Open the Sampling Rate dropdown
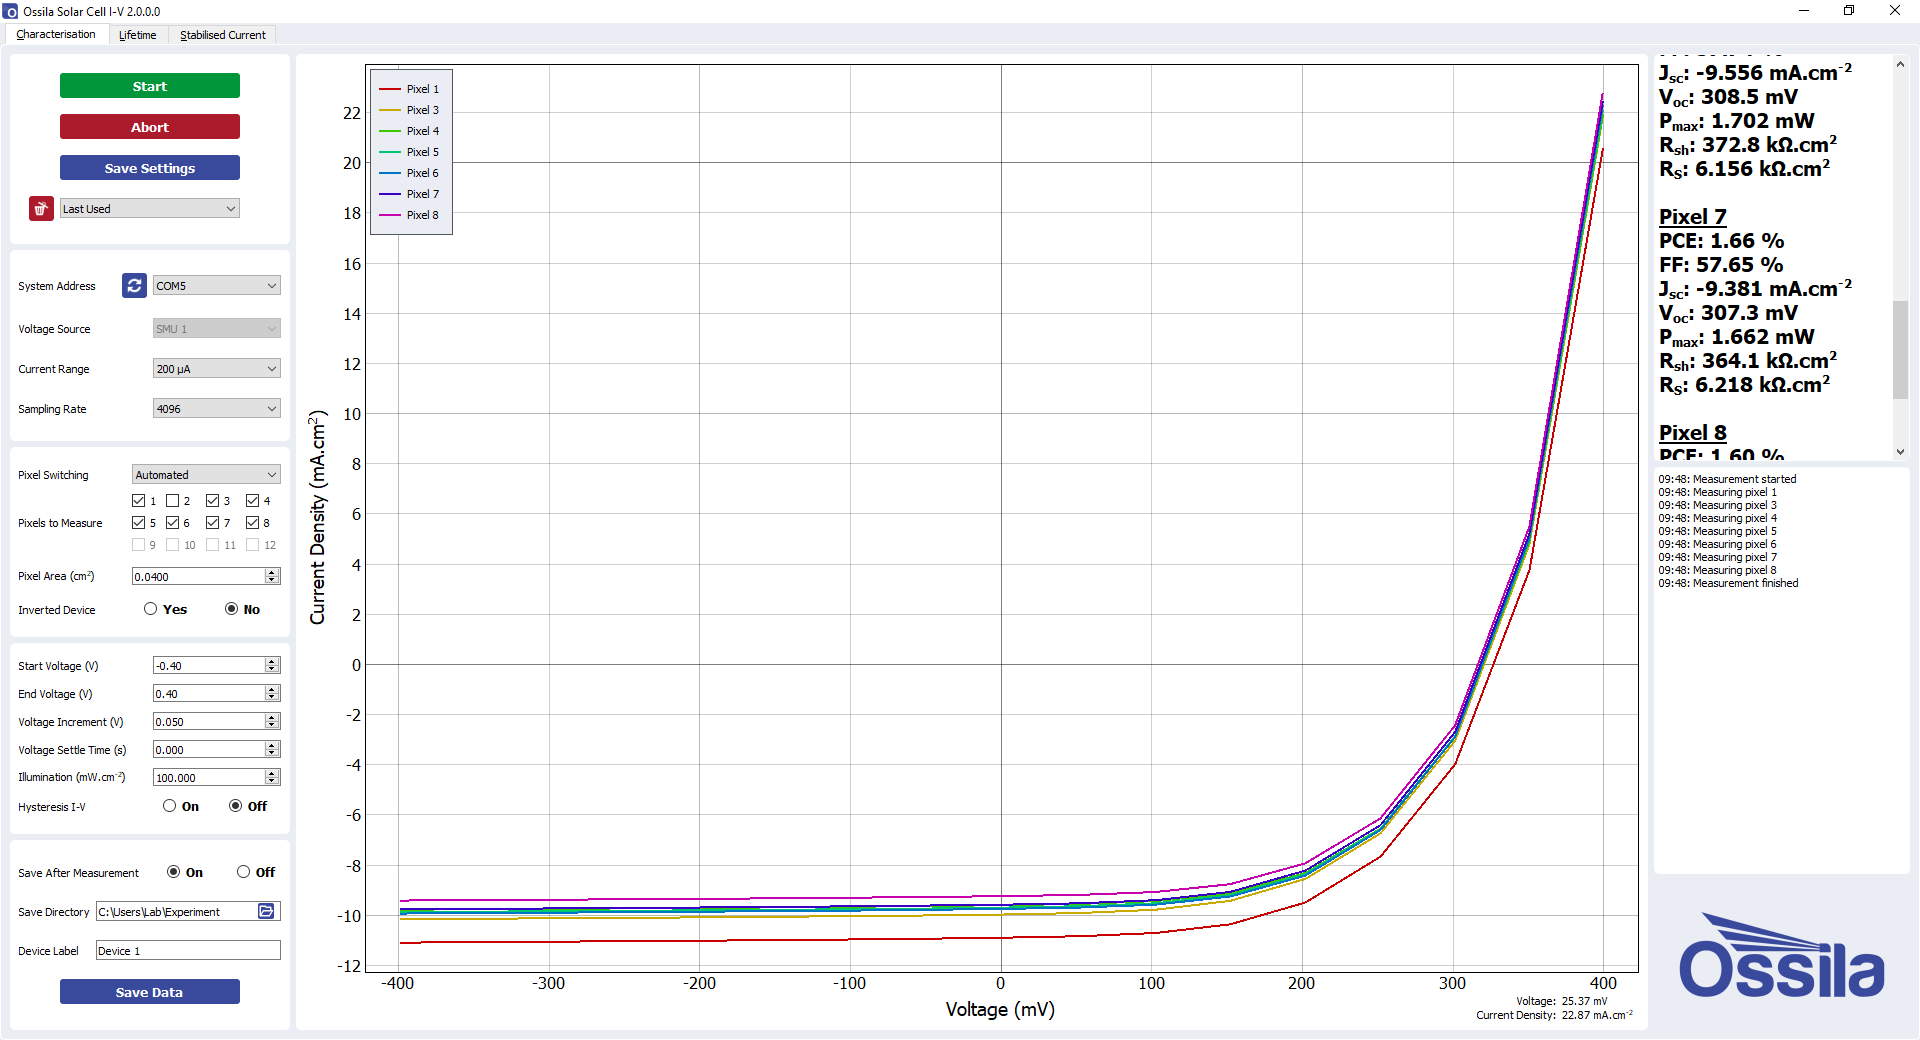This screenshot has height=1040, width=1920. pos(216,408)
